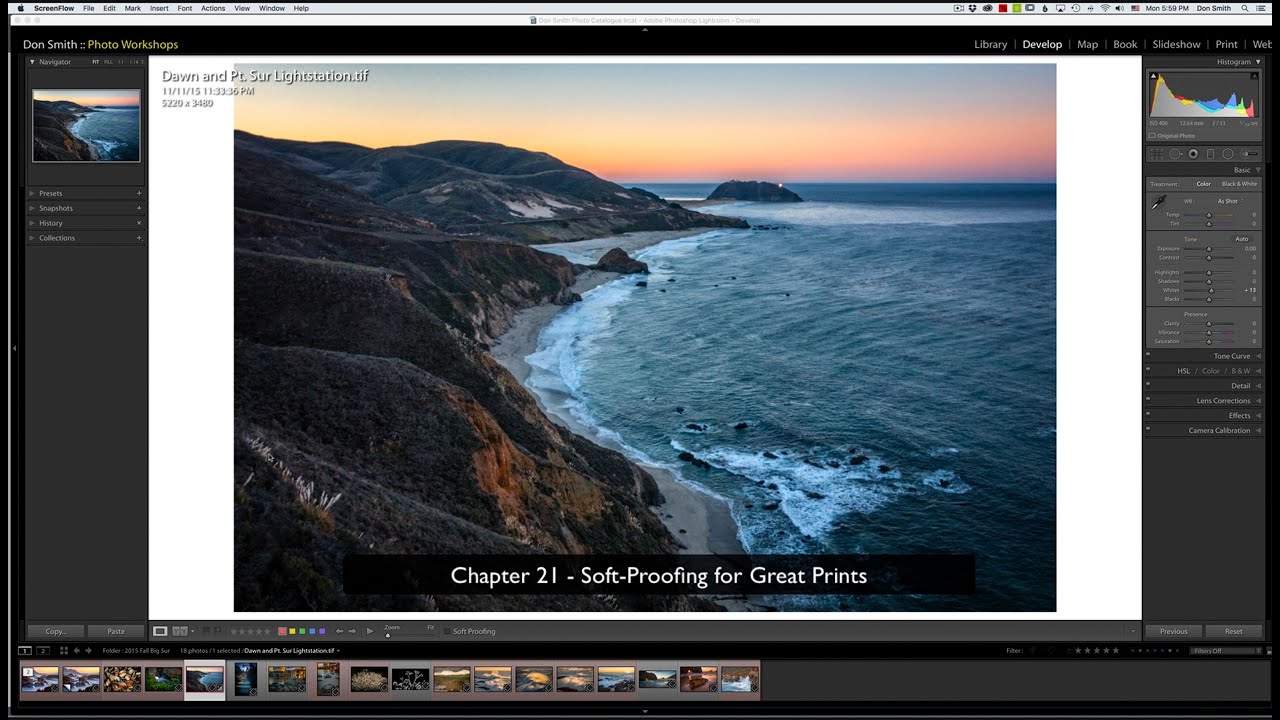The height and width of the screenshot is (720, 1280).
Task: Go back in filmstrip navigation
Action: [77, 650]
